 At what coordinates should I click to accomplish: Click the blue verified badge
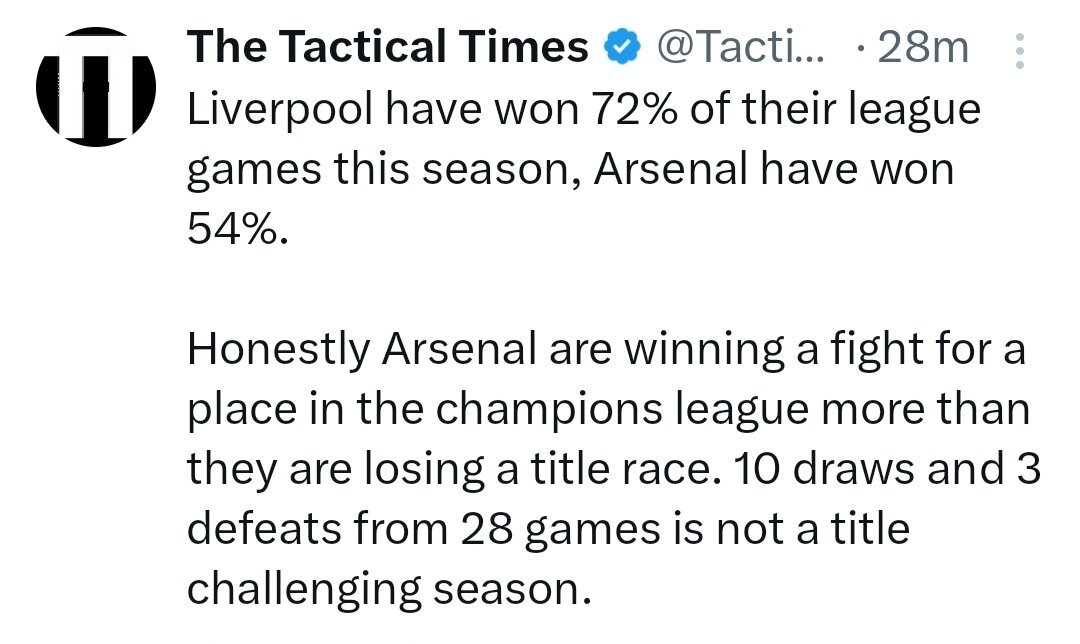click(x=623, y=47)
